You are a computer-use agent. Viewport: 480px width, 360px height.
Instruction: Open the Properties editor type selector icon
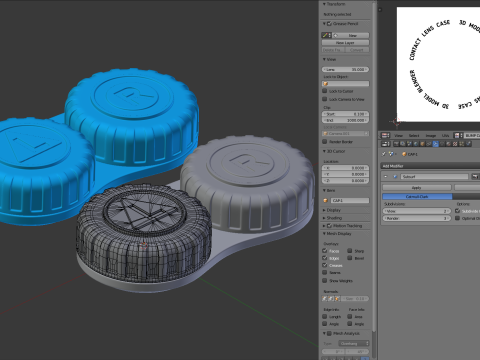click(386, 144)
